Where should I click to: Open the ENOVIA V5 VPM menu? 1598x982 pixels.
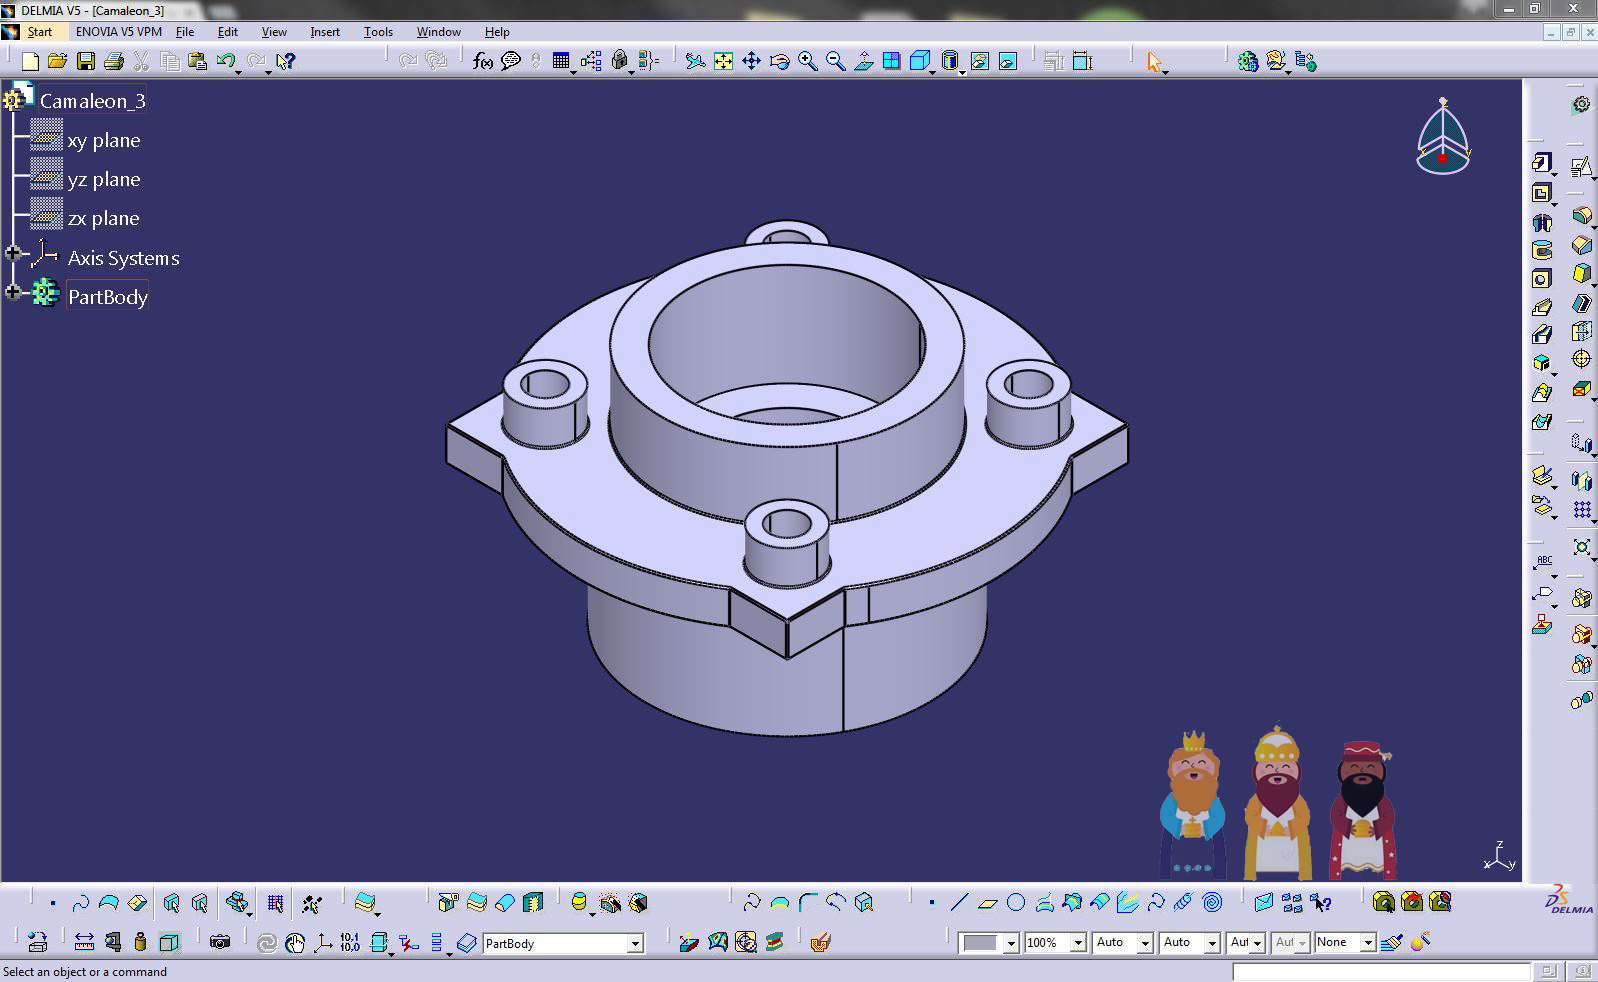click(x=119, y=32)
